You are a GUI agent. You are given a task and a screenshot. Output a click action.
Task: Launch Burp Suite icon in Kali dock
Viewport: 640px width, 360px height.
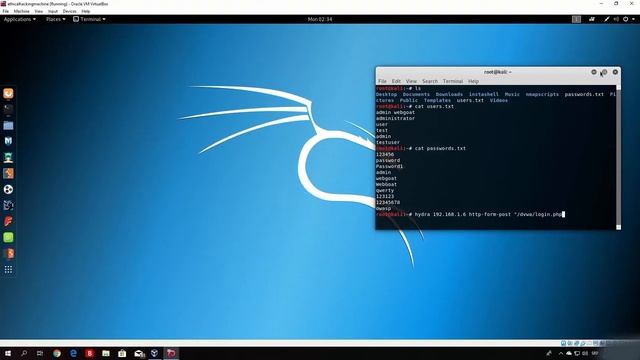[x=8, y=173]
